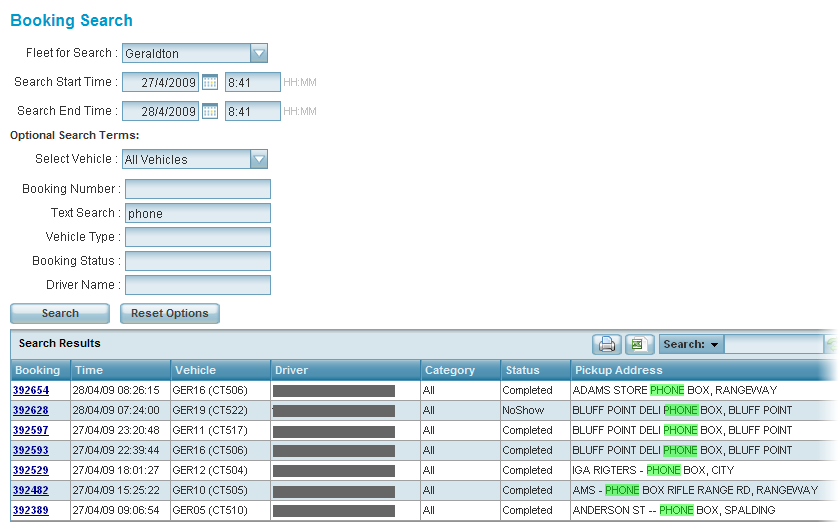Print the search results
The image size is (839, 529).
pyautogui.click(x=606, y=345)
